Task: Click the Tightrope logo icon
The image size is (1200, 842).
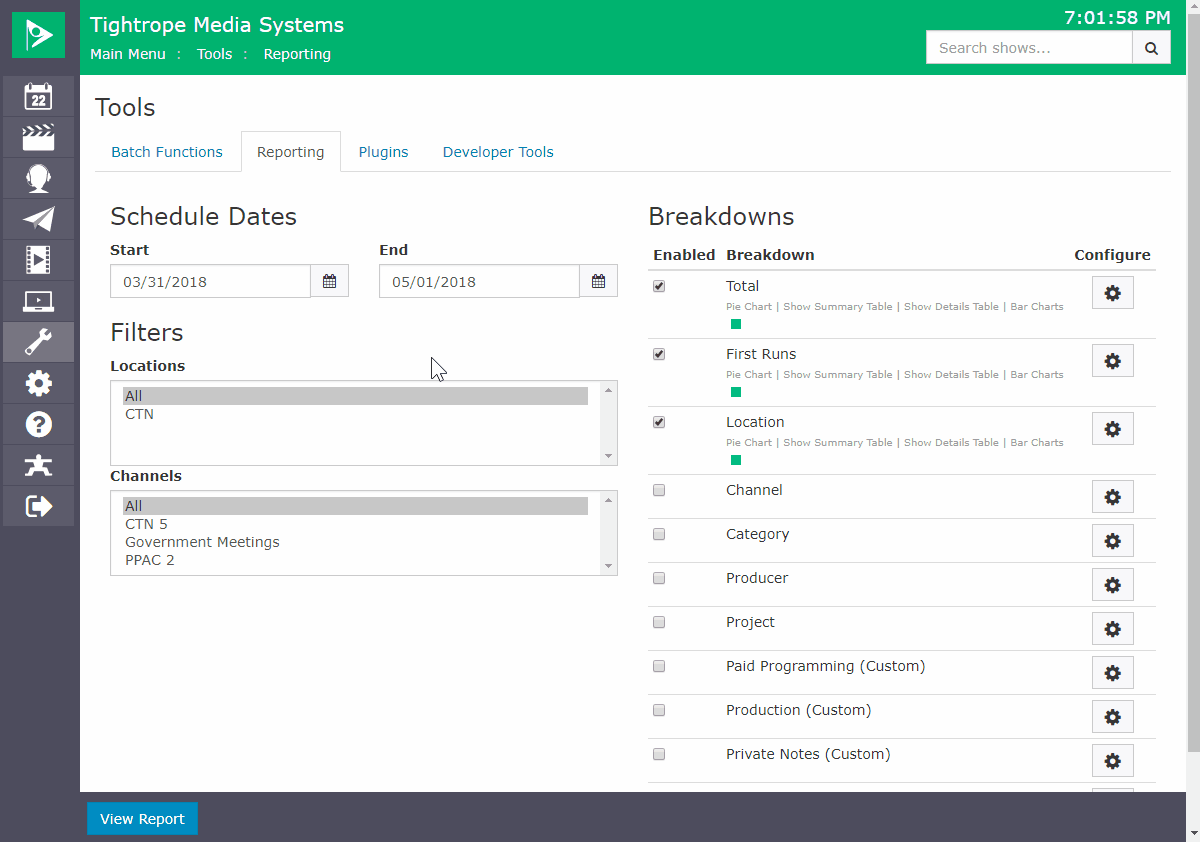Action: point(39,36)
